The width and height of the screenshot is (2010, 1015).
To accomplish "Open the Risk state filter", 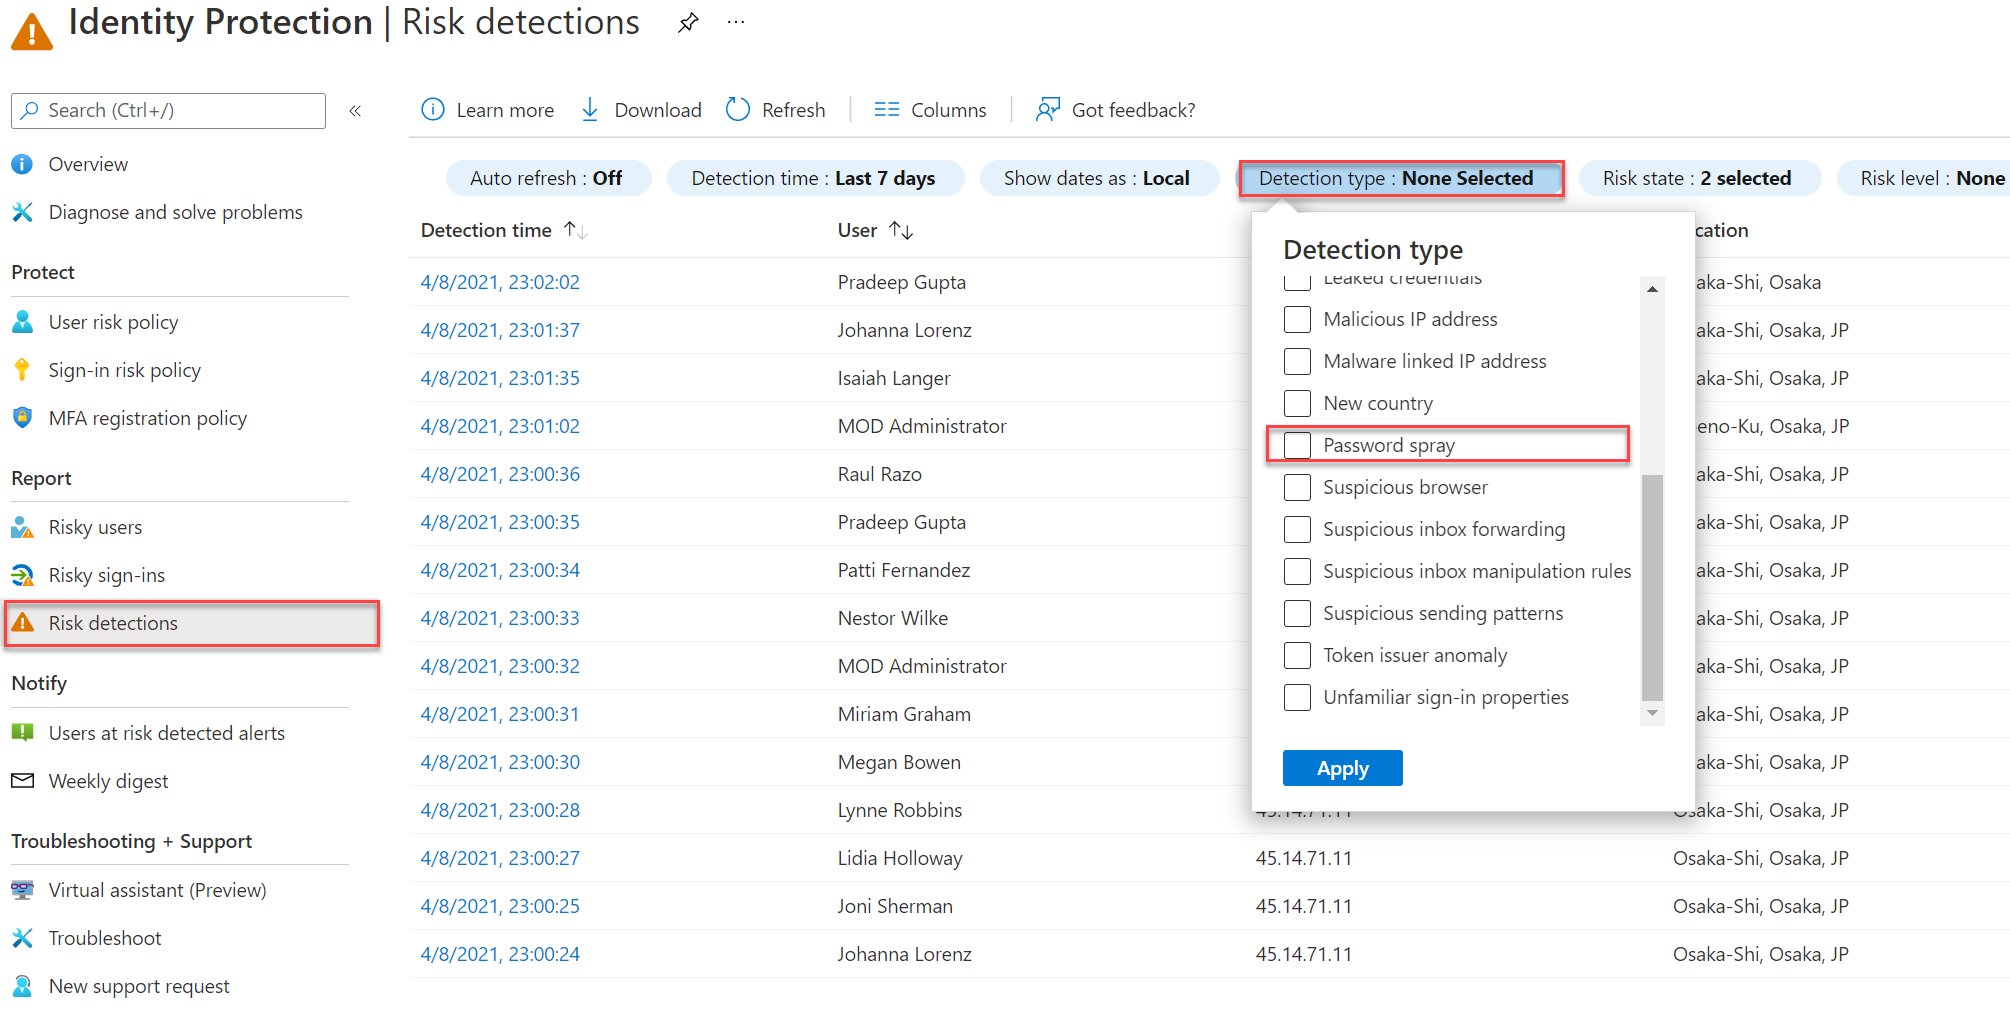I will pyautogui.click(x=1698, y=178).
